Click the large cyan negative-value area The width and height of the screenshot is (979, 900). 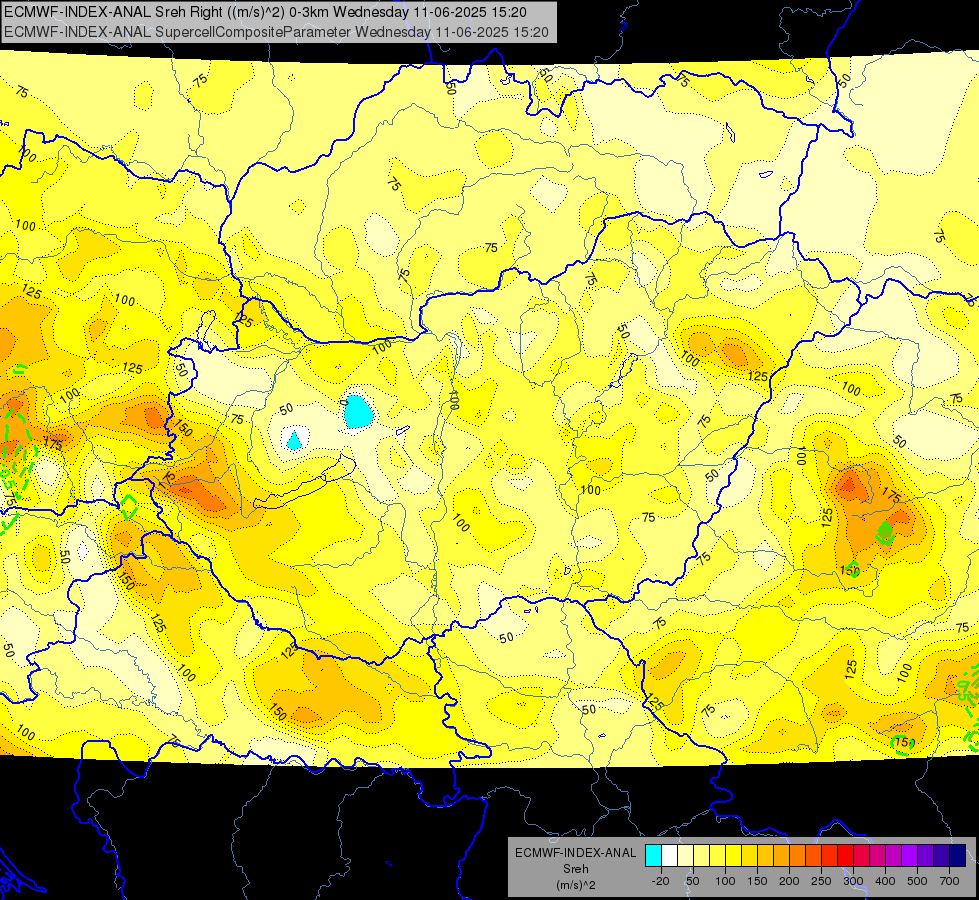[358, 412]
